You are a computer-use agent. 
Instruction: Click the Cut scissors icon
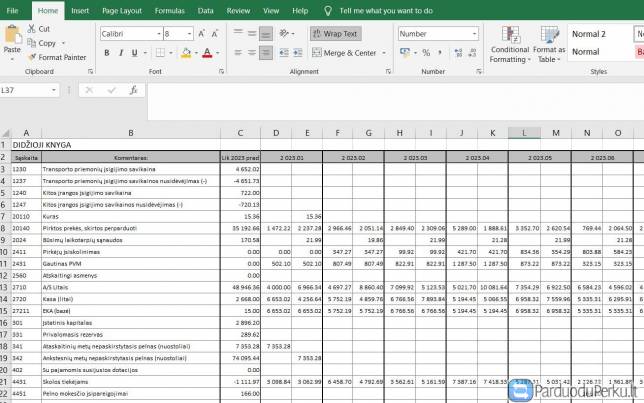click(x=32, y=29)
